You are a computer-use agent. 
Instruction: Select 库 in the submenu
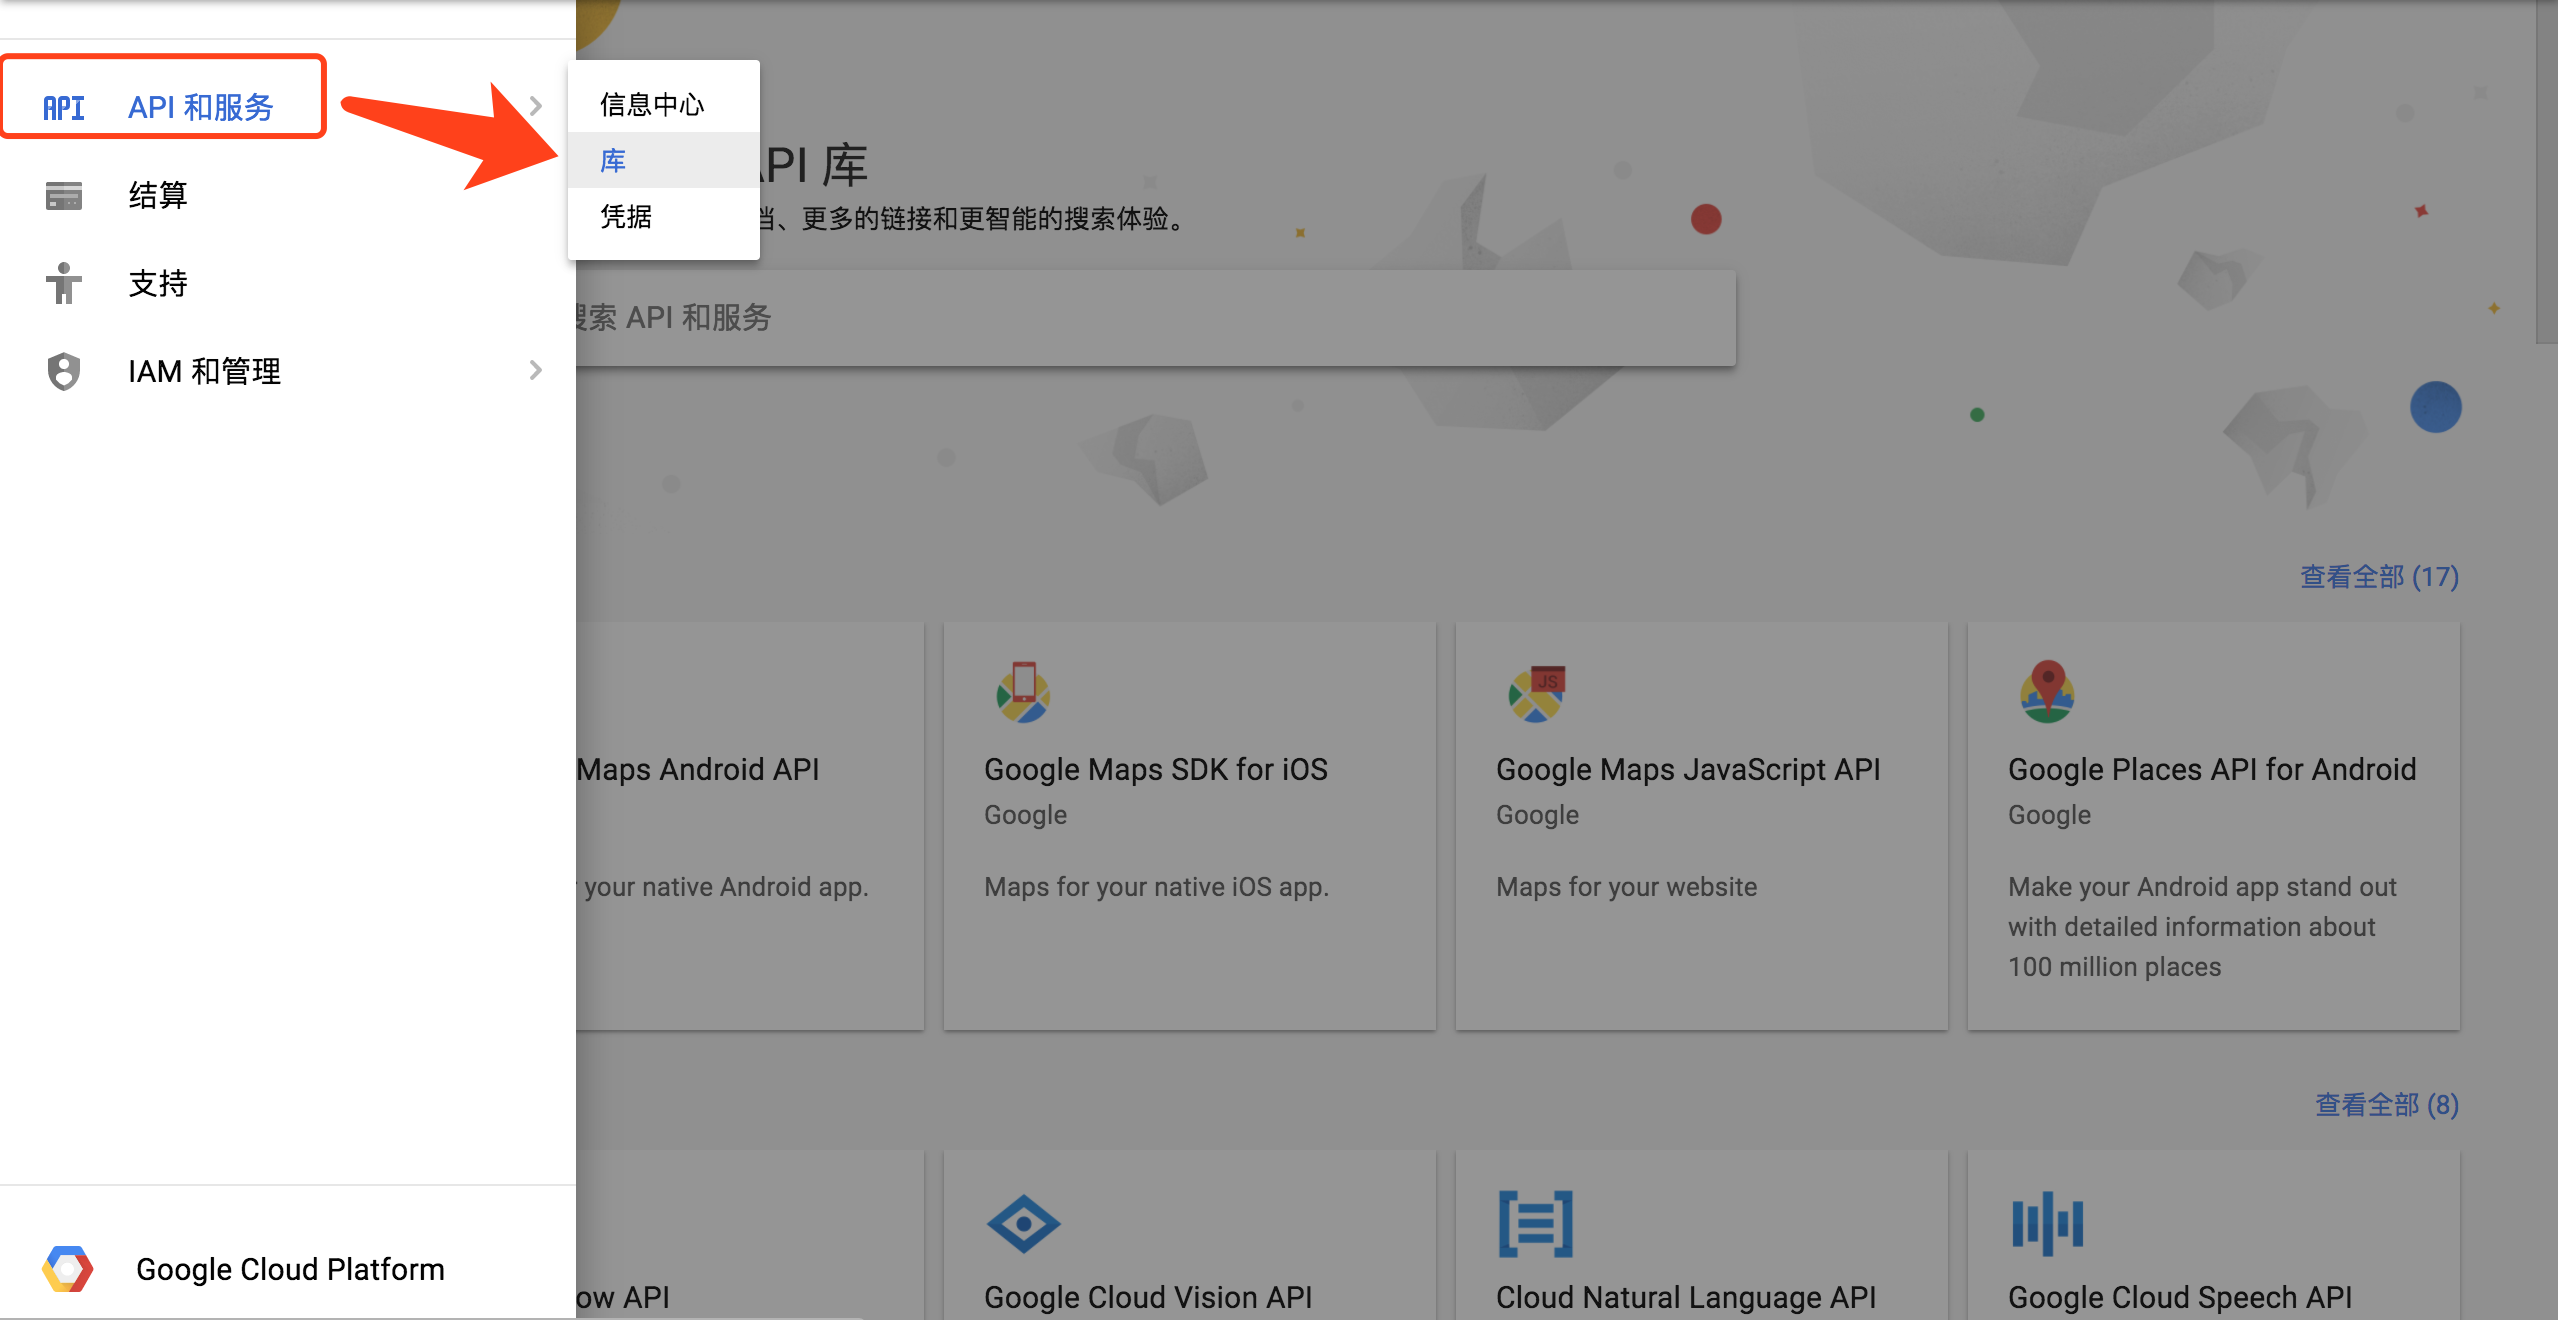(x=614, y=160)
